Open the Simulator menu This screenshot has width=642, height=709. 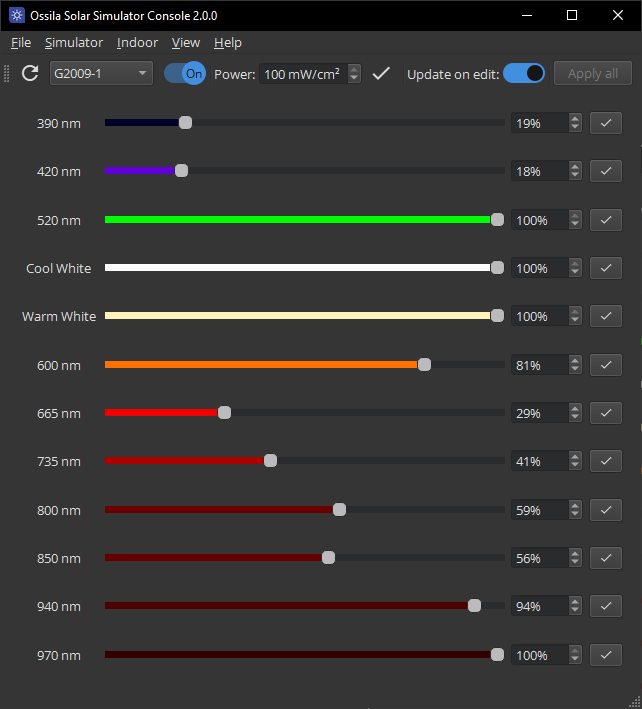74,43
